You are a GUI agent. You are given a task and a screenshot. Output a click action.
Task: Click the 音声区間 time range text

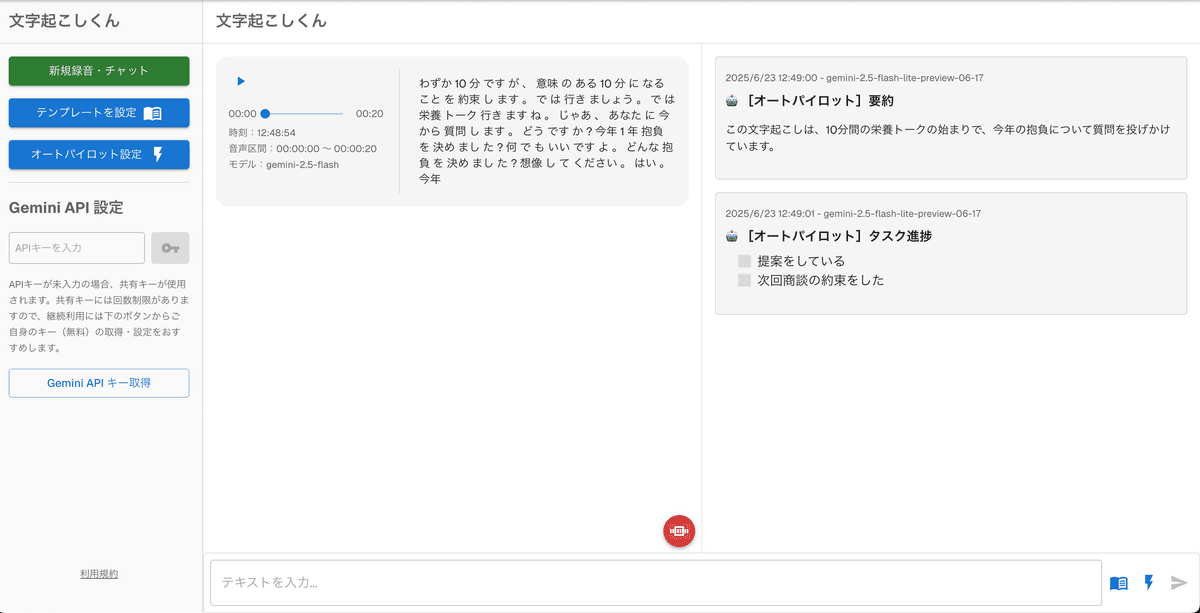click(302, 148)
